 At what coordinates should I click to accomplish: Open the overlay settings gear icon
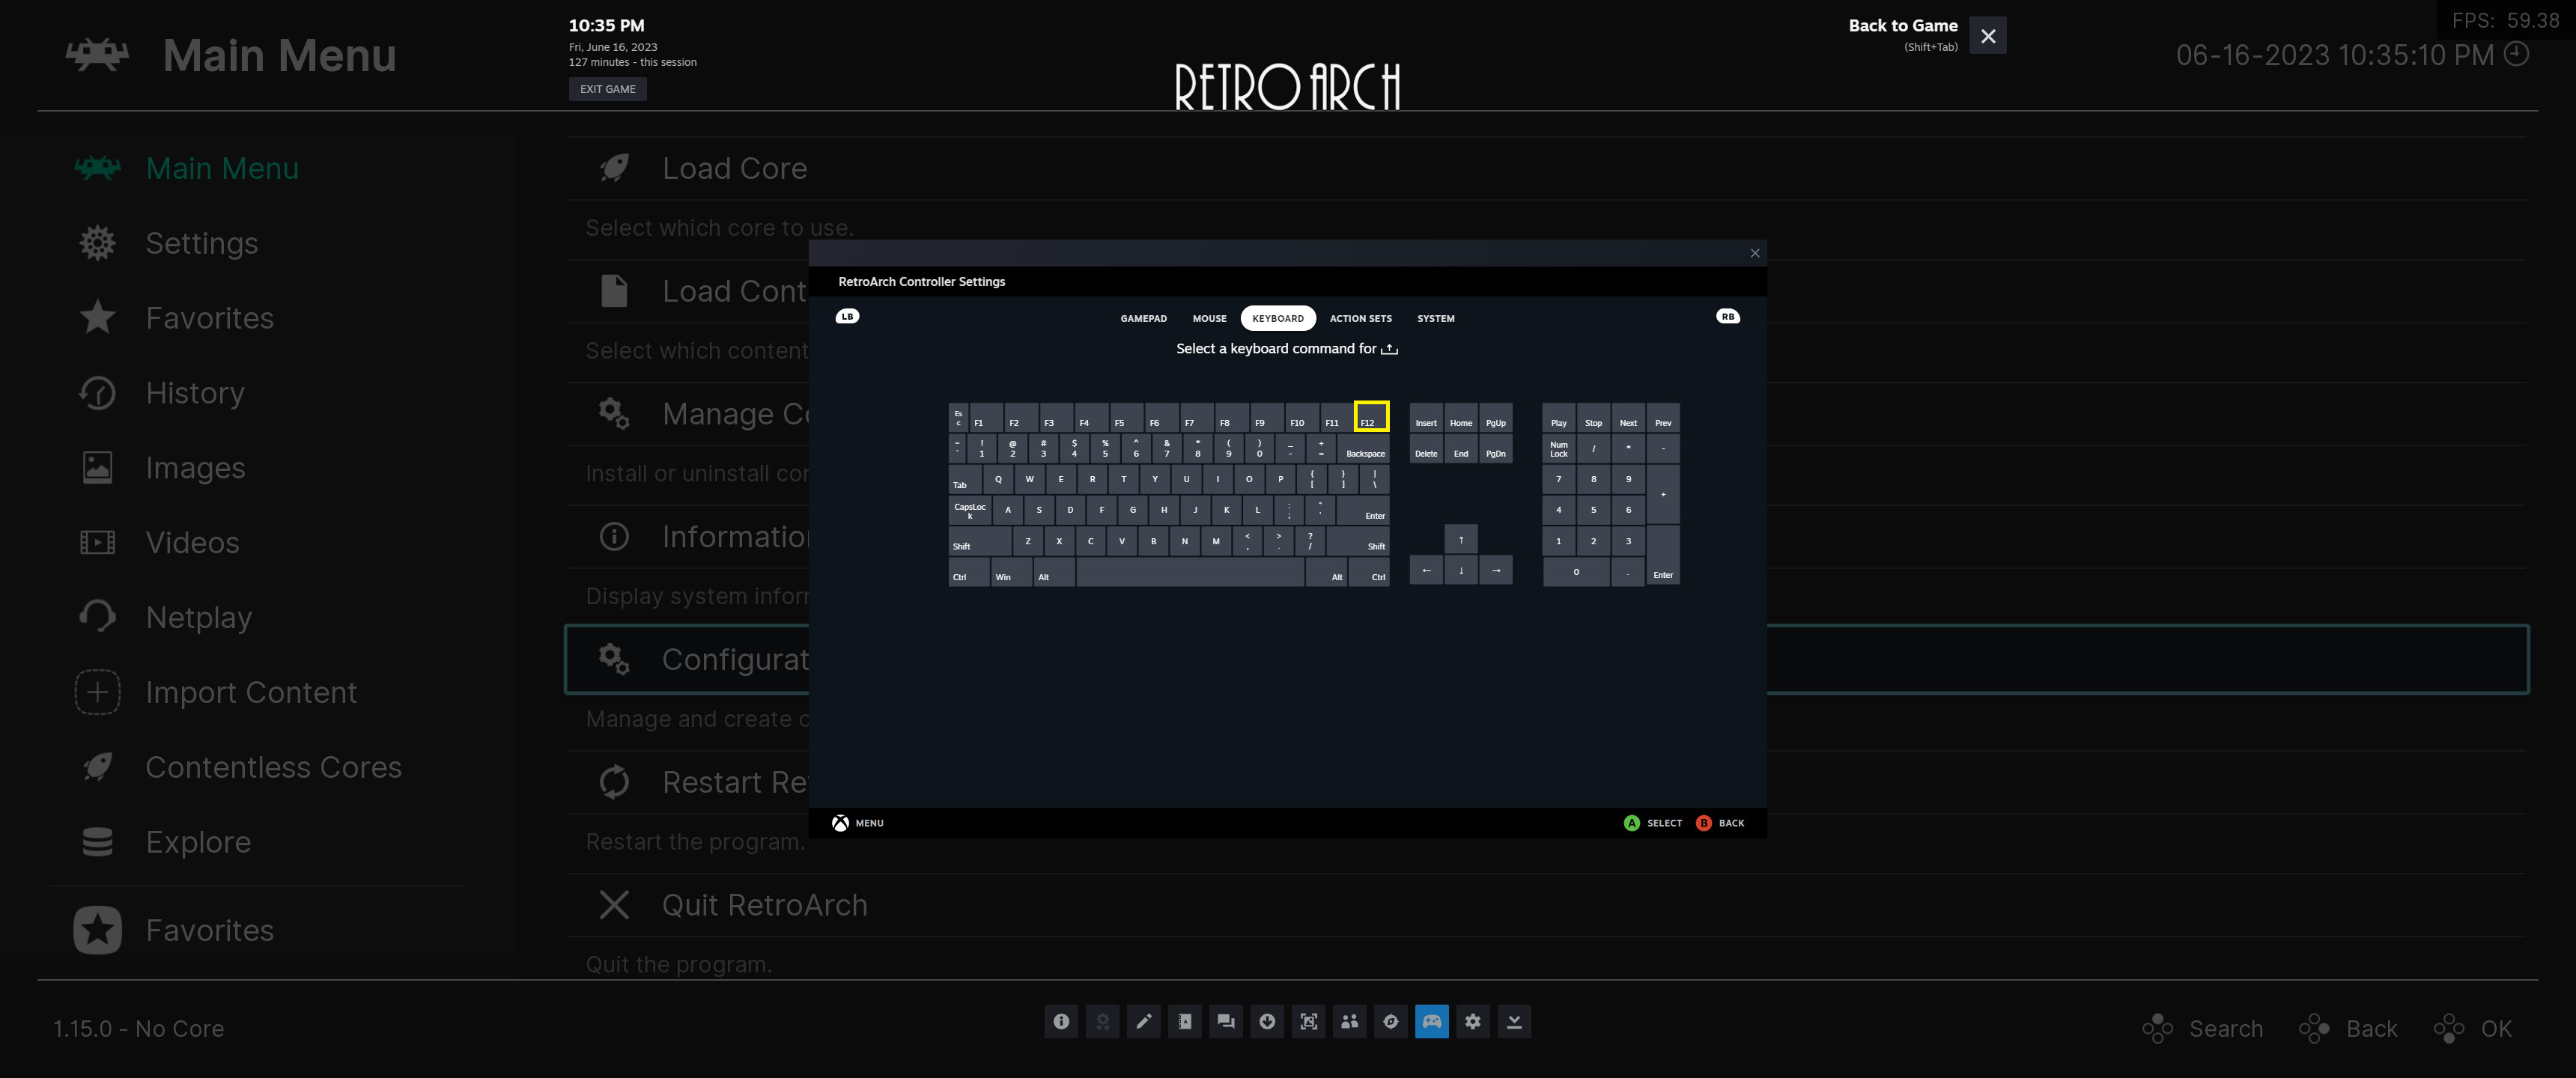[x=1473, y=1021]
